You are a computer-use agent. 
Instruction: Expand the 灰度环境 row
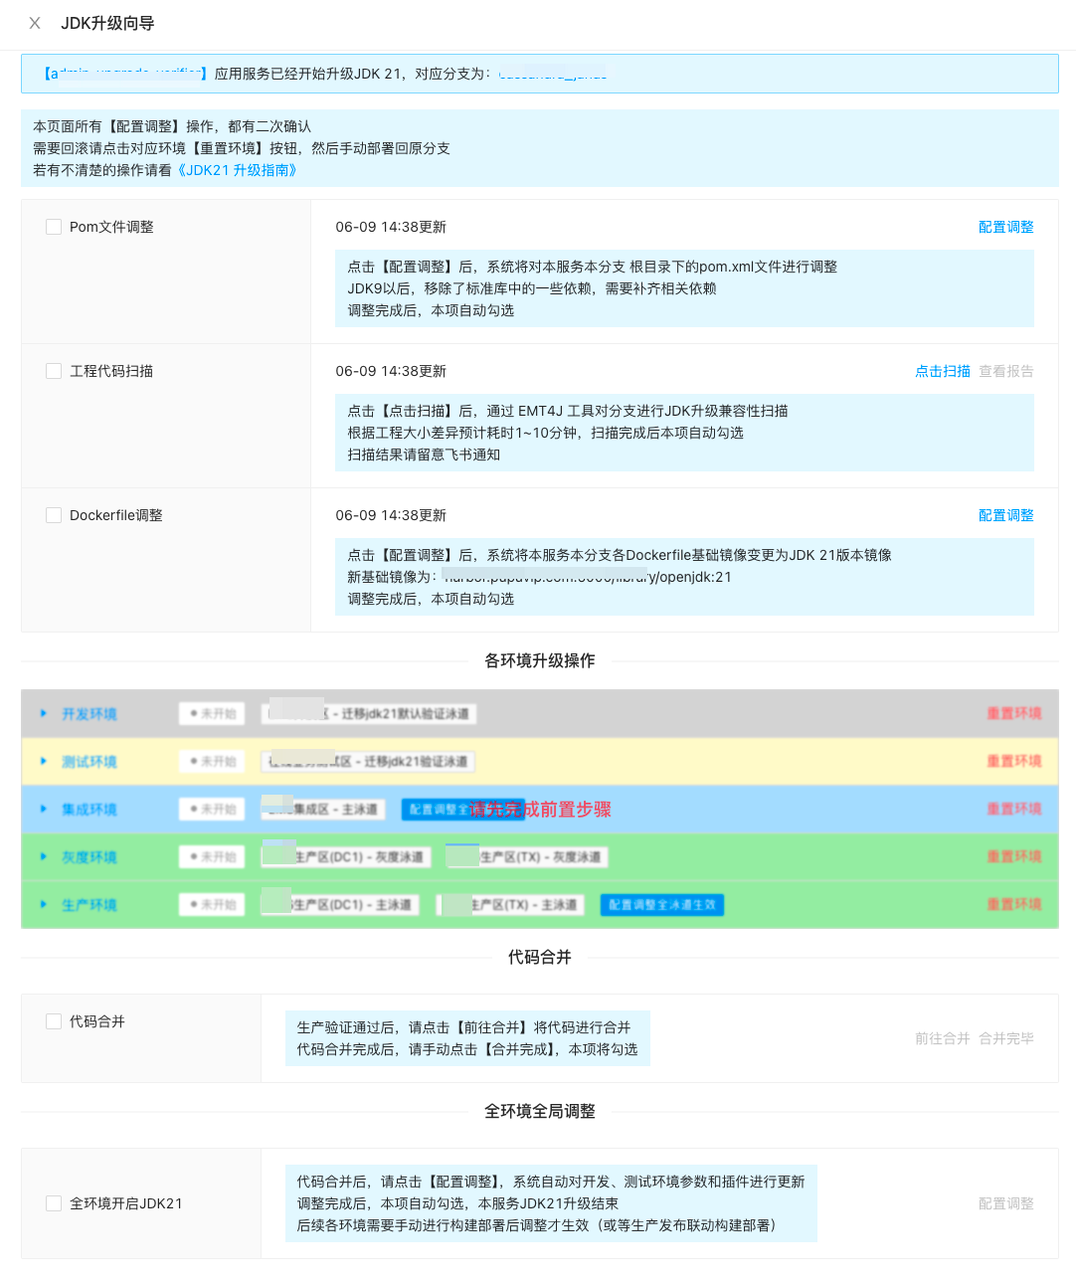click(42, 856)
